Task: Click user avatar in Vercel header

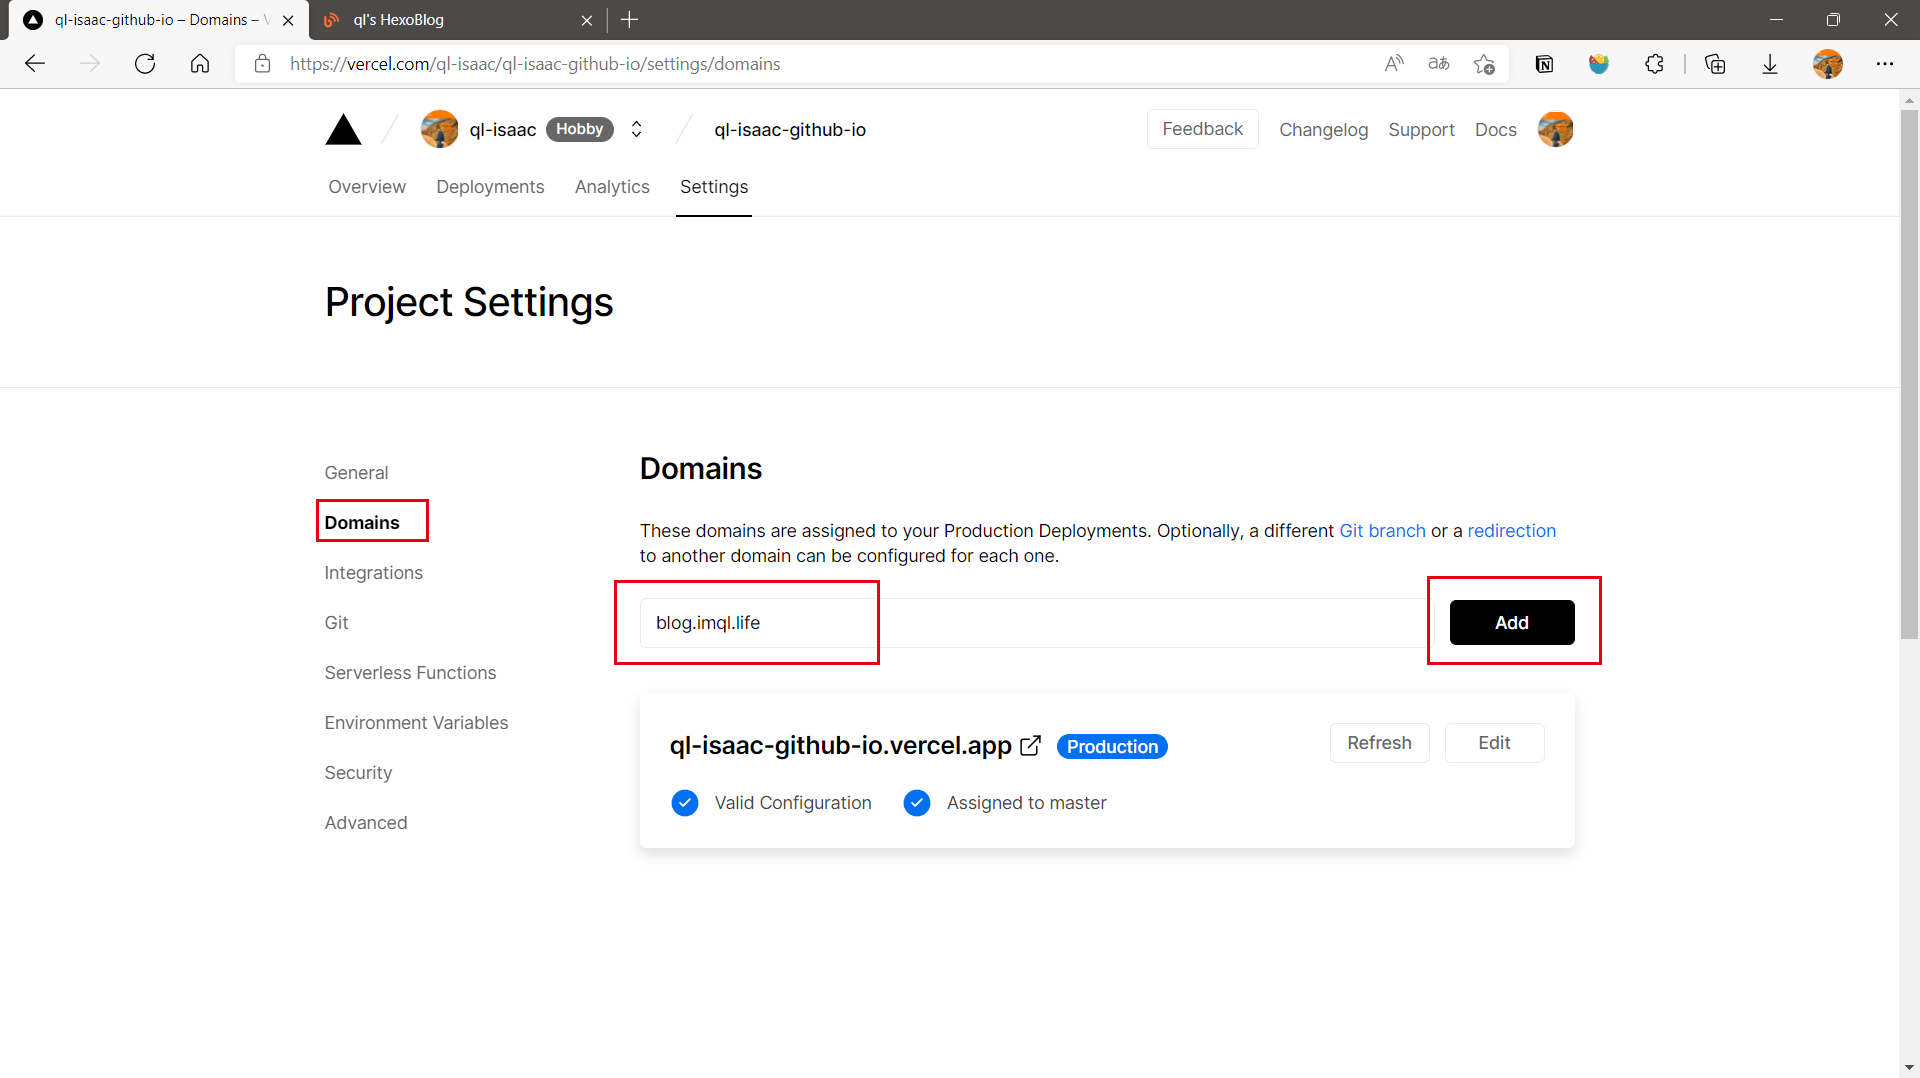Action: (x=1555, y=130)
